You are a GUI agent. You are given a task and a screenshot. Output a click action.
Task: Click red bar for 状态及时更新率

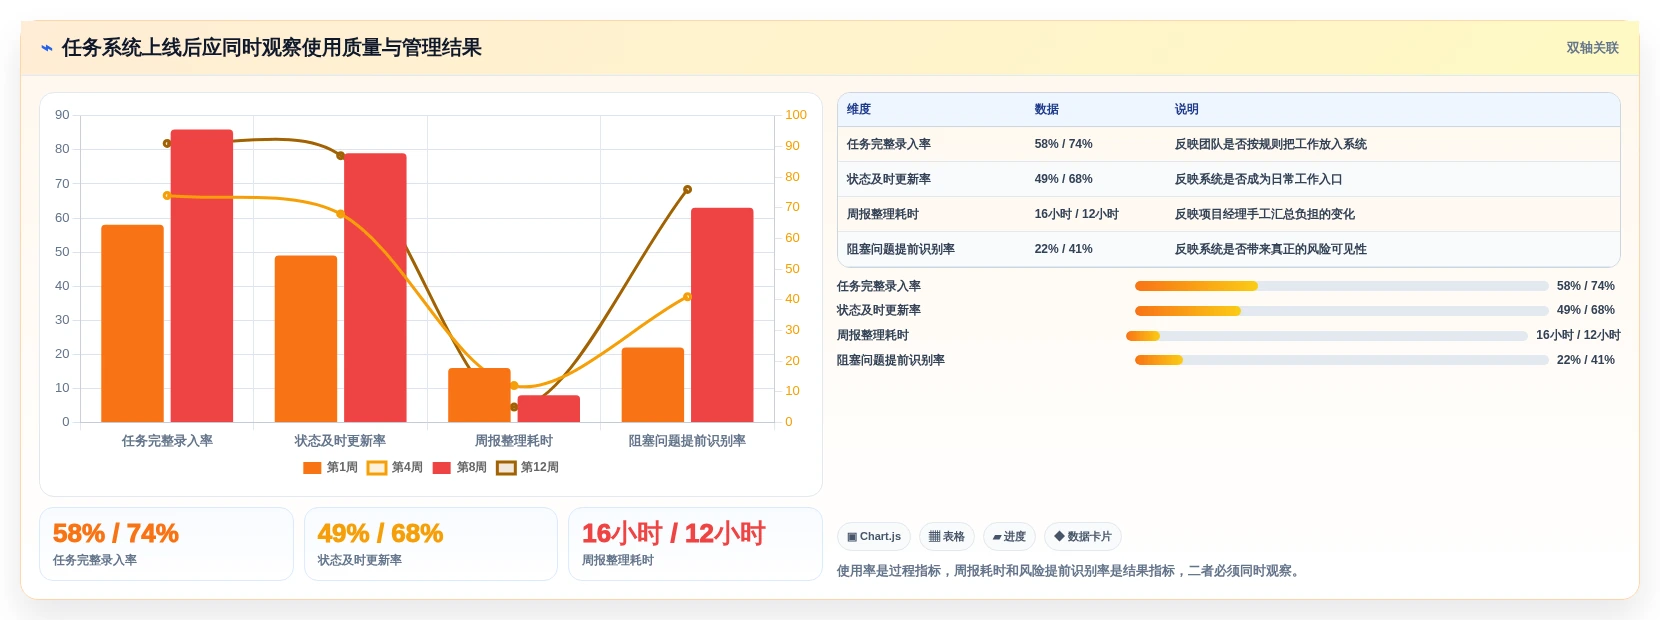[x=375, y=288]
